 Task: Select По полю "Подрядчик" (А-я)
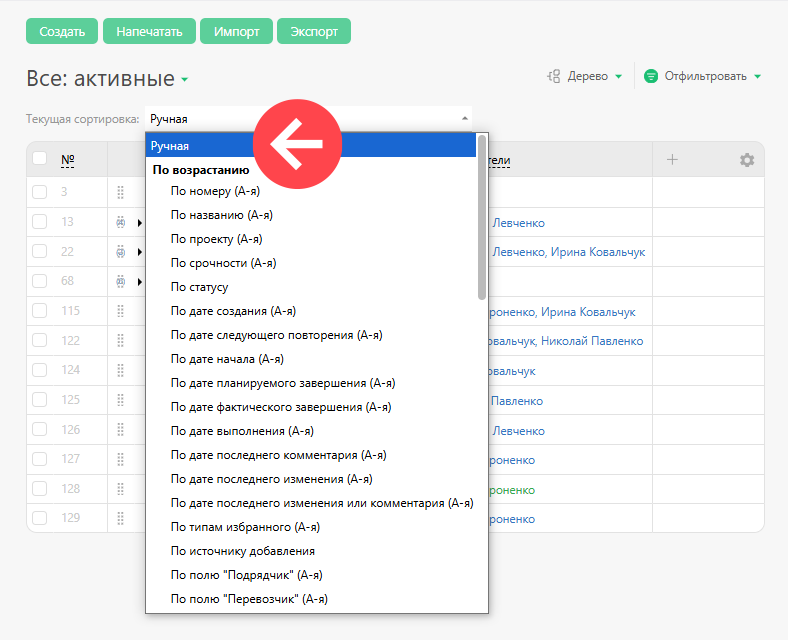(x=246, y=575)
